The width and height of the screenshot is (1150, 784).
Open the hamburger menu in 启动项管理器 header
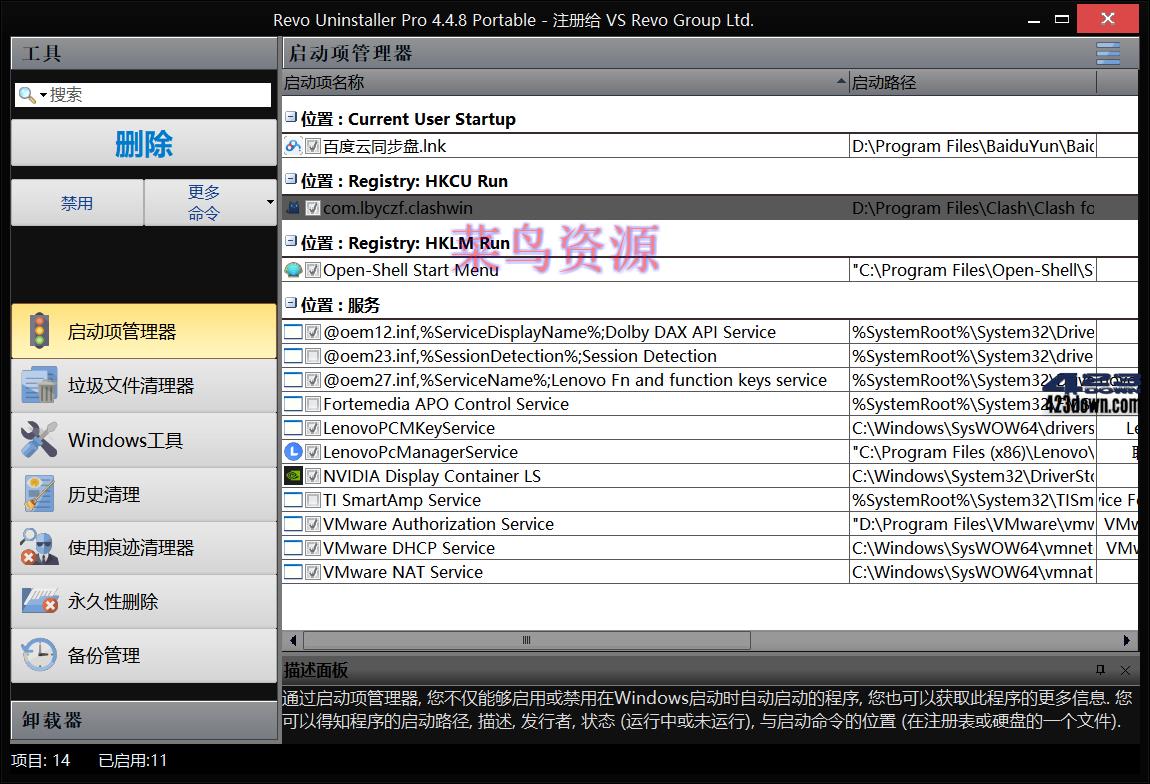pyautogui.click(x=1107, y=53)
